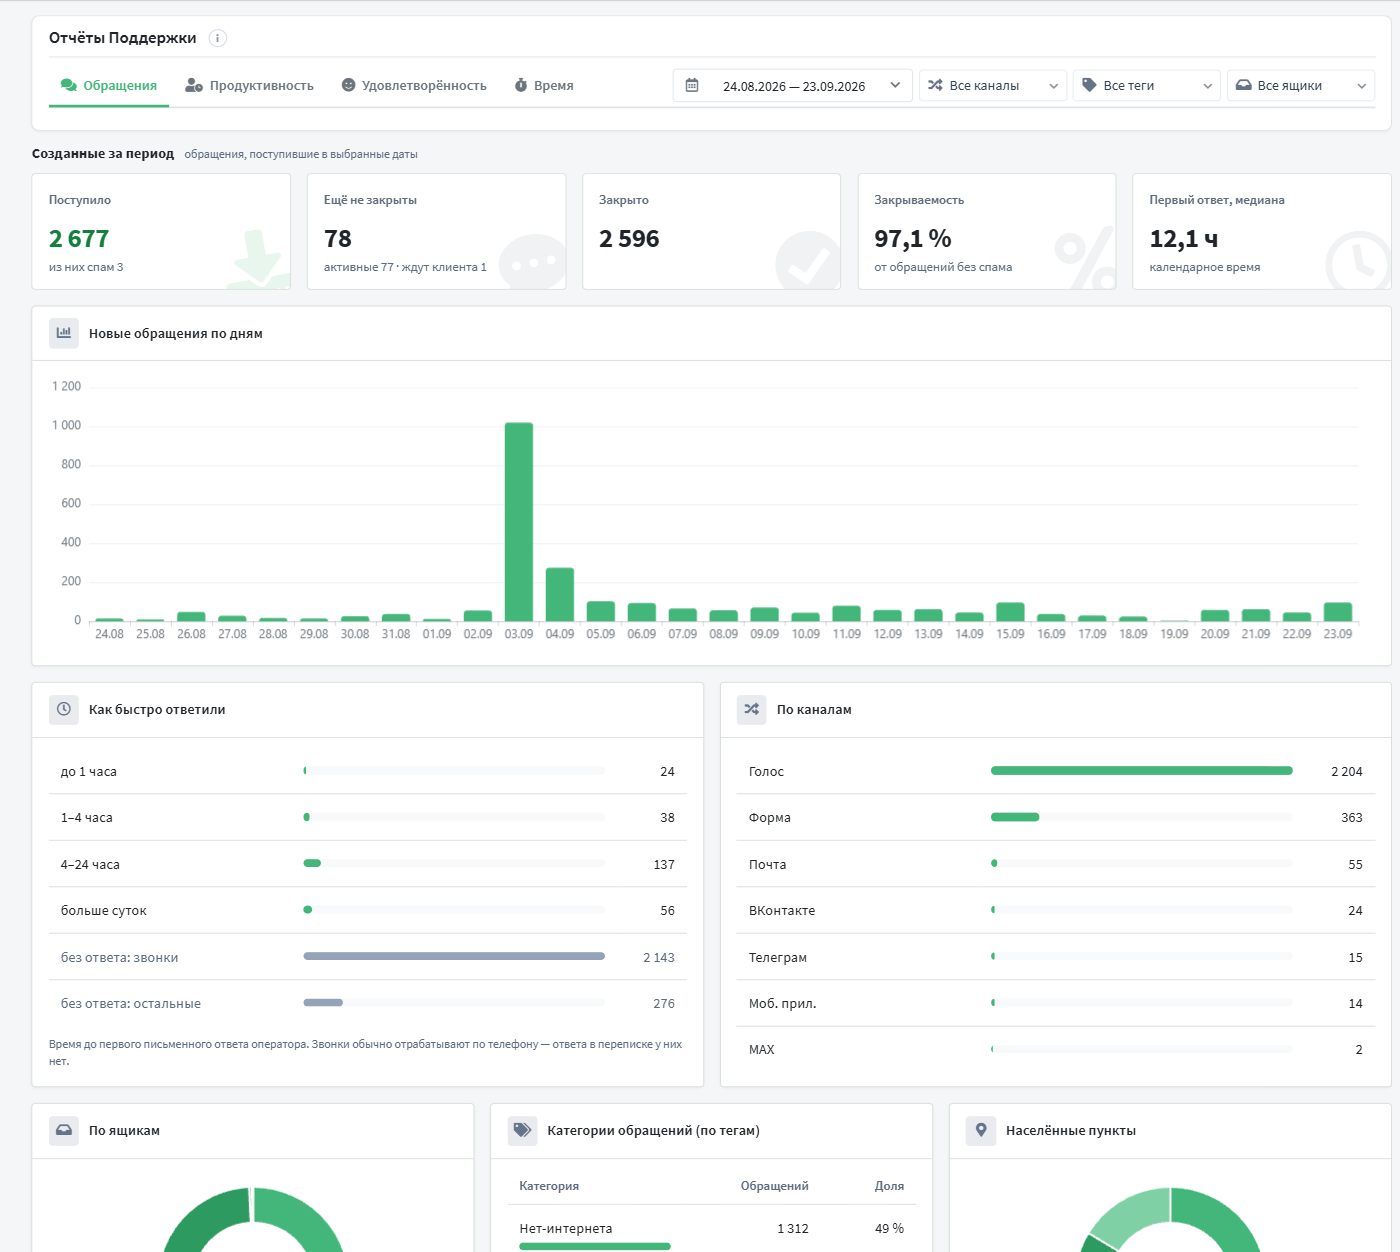
Task: Click the inbox icon beside По ящикам heading
Action: coord(64,1130)
